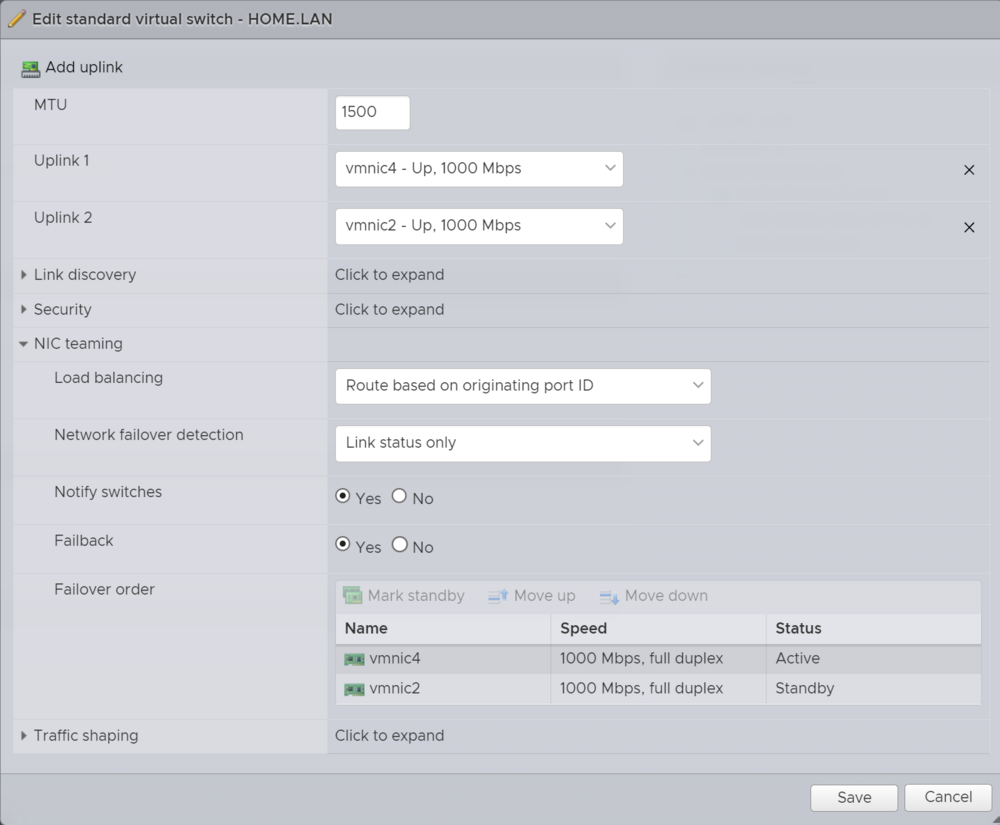The height and width of the screenshot is (825, 1000).
Task: Open the Uplink 1 vmnic4 dropdown
Action: pyautogui.click(x=479, y=169)
